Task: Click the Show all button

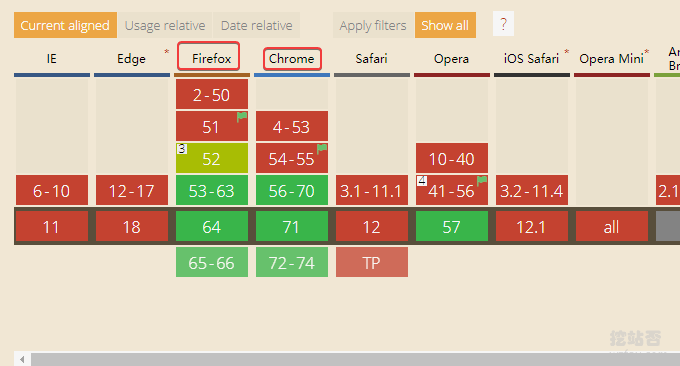Action: coord(445,25)
